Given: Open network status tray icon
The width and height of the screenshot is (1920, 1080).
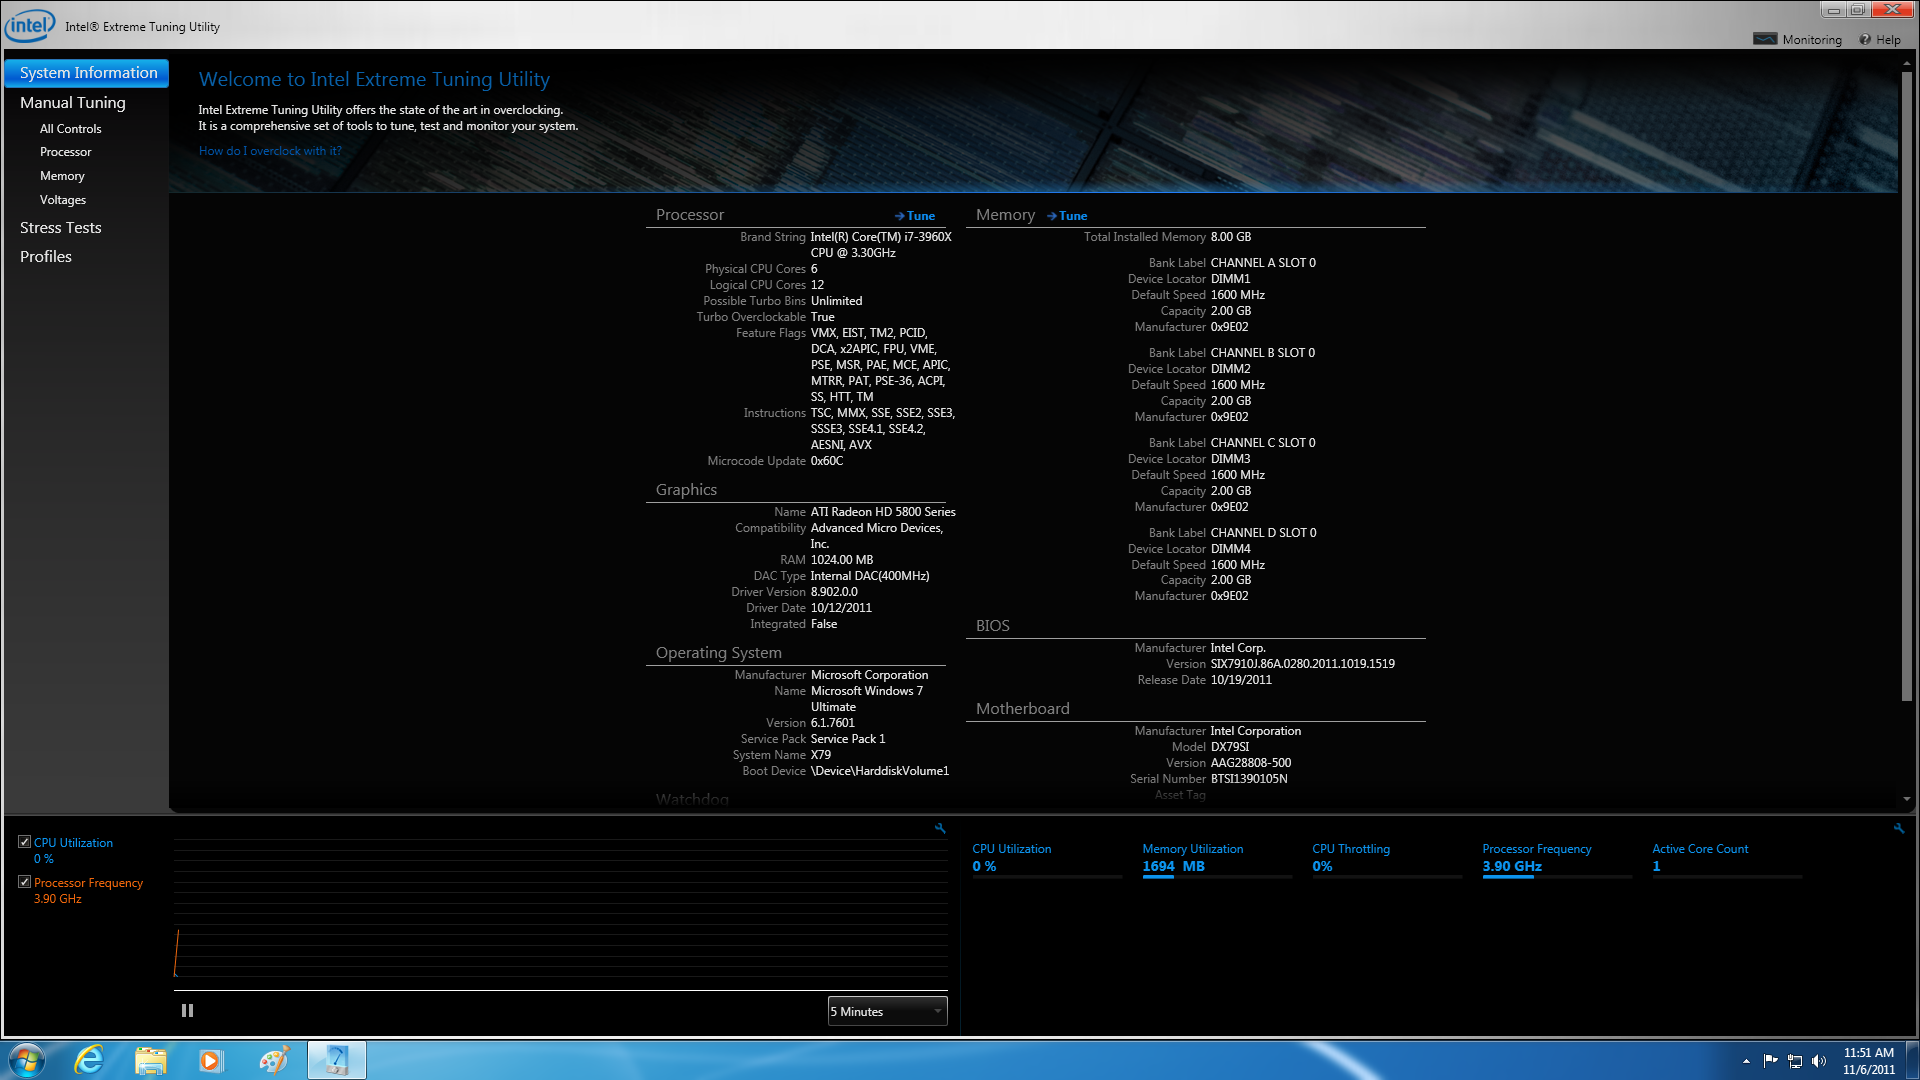Looking at the screenshot, I should tap(1795, 1061).
